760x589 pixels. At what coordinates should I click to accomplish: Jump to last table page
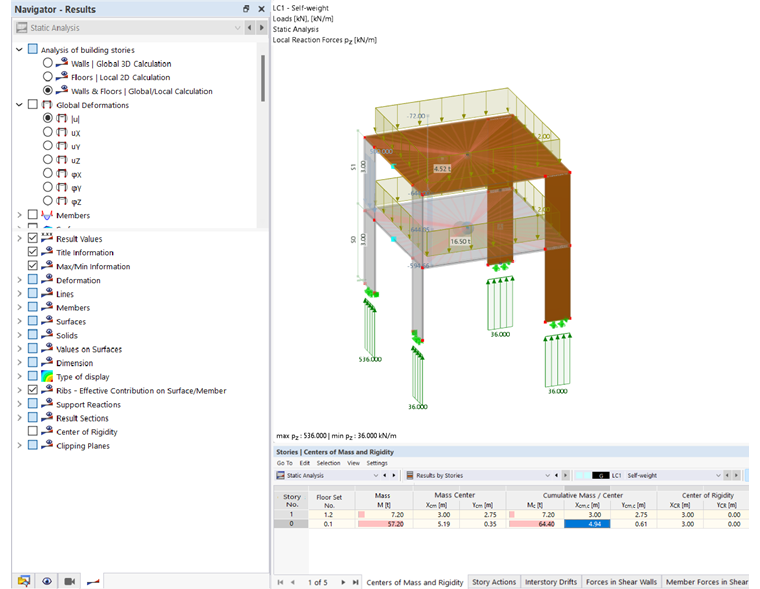click(x=355, y=582)
